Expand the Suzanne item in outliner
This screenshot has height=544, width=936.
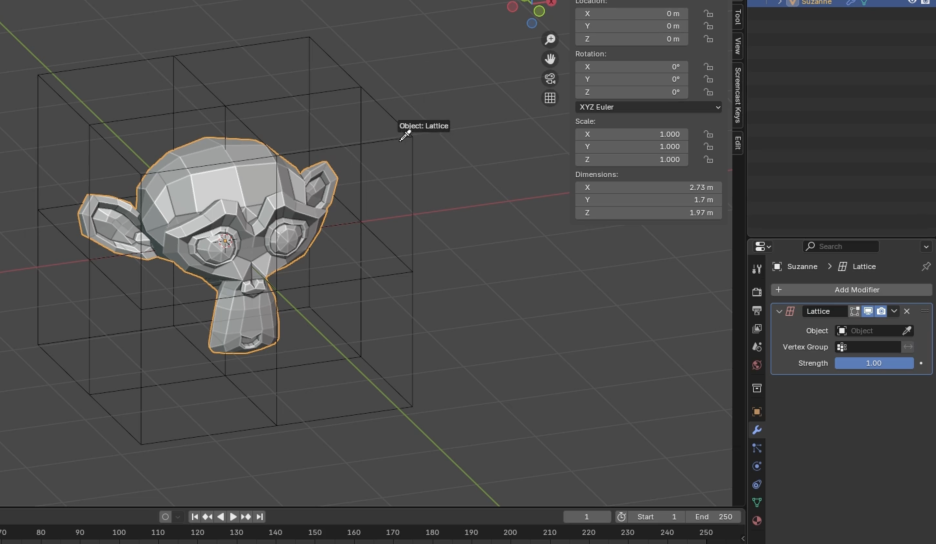[x=780, y=2]
